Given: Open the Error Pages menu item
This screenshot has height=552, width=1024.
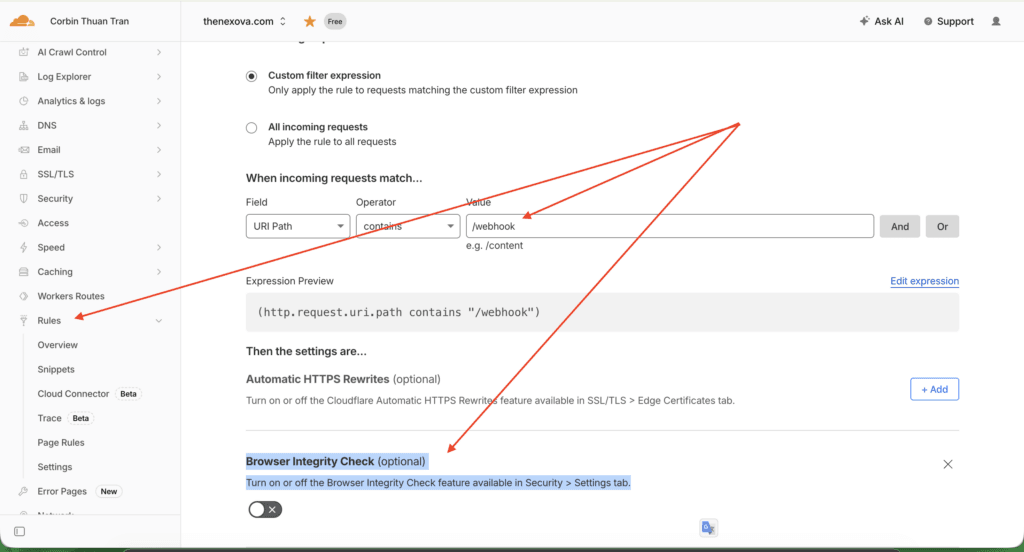Looking at the screenshot, I should coord(62,491).
